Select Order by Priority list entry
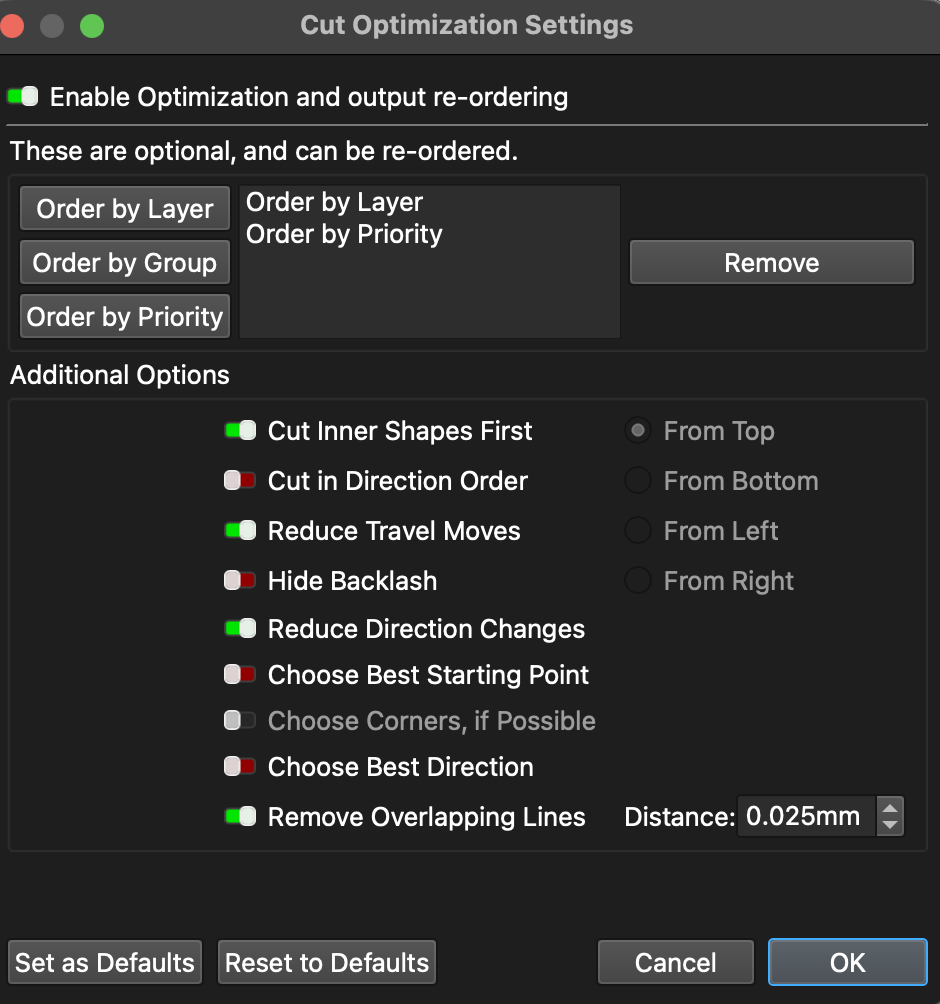This screenshot has width=940, height=1004. 344,234
